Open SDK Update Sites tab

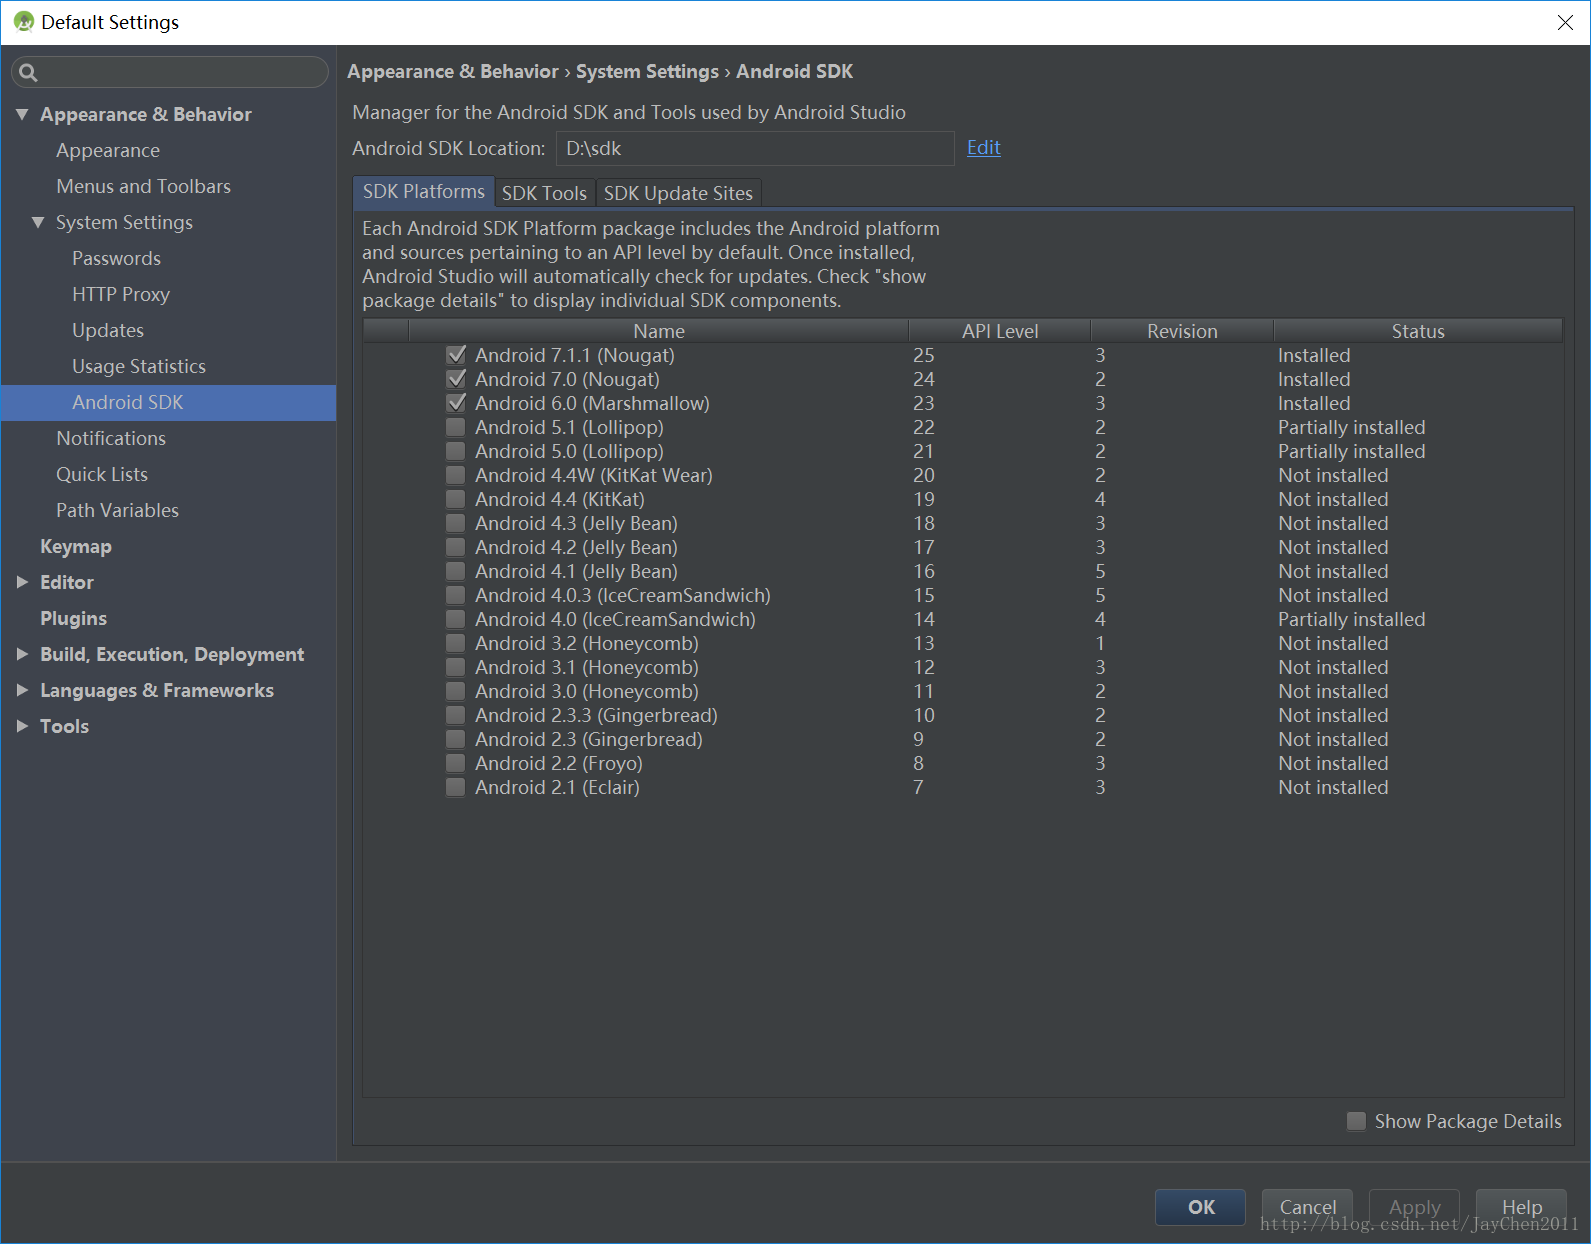click(678, 193)
